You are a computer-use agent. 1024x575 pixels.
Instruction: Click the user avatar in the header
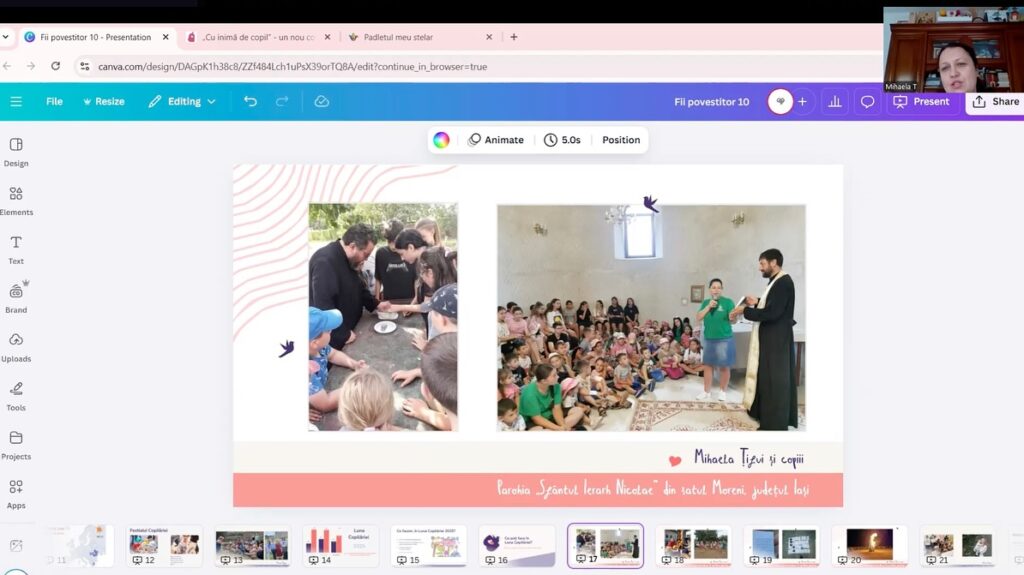(780, 101)
